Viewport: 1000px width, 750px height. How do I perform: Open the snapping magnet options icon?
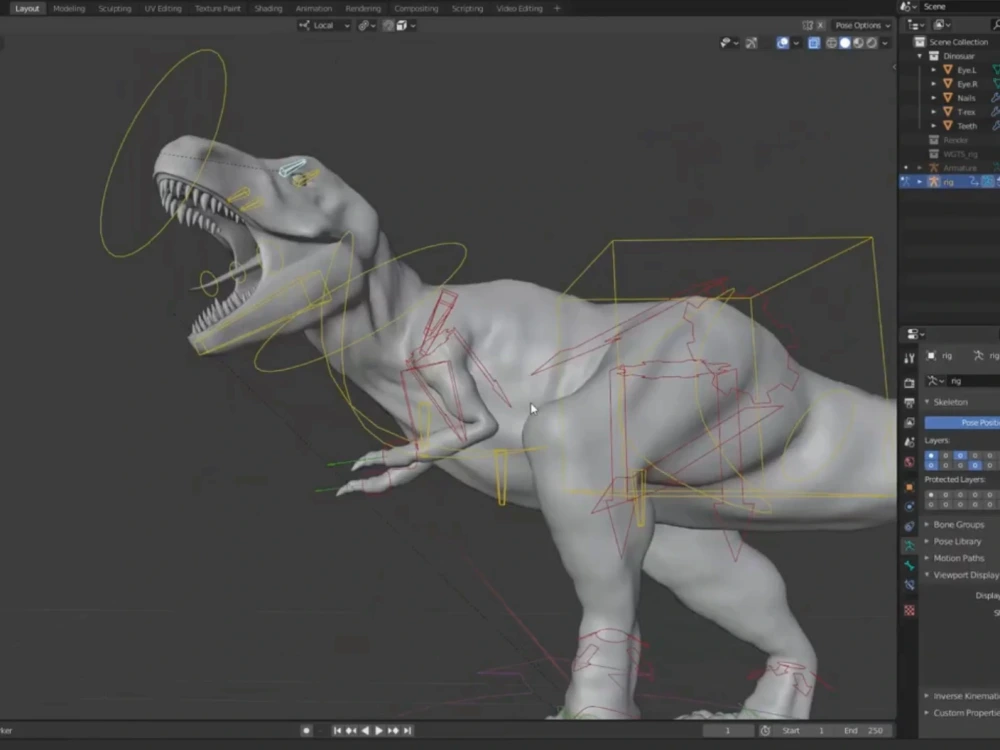click(373, 25)
